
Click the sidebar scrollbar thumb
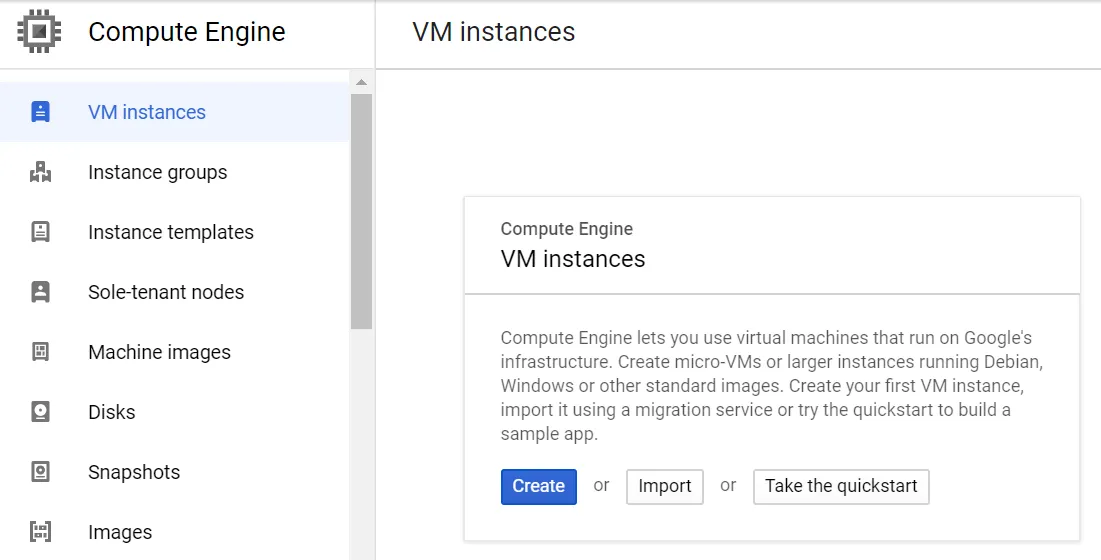click(362, 211)
